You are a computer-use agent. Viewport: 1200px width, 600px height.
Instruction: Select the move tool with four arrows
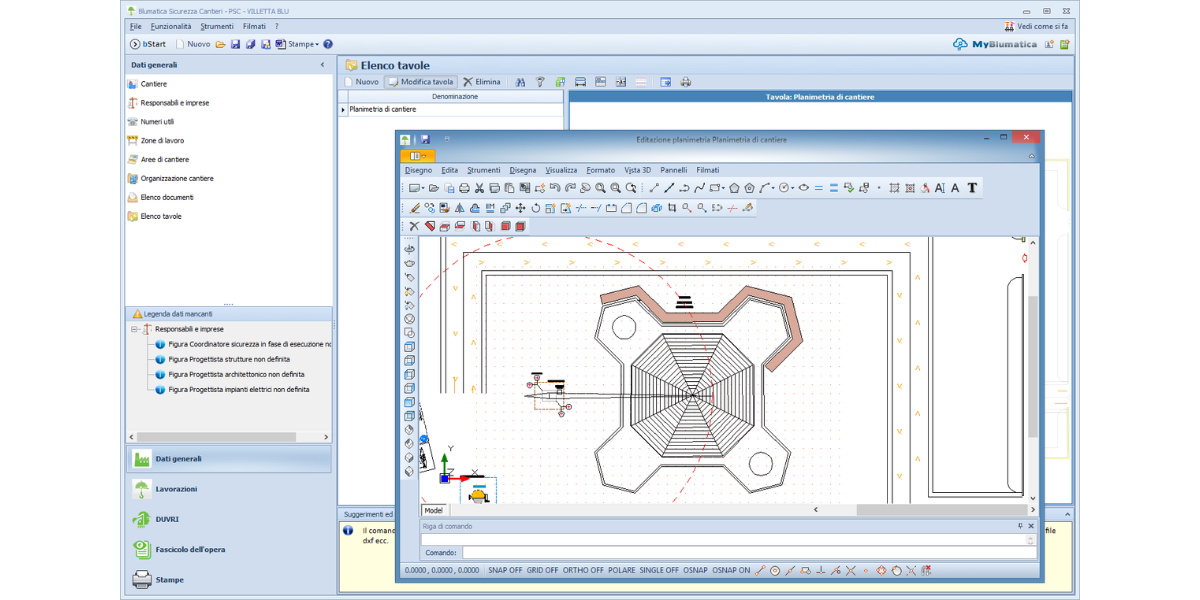[x=520, y=208]
